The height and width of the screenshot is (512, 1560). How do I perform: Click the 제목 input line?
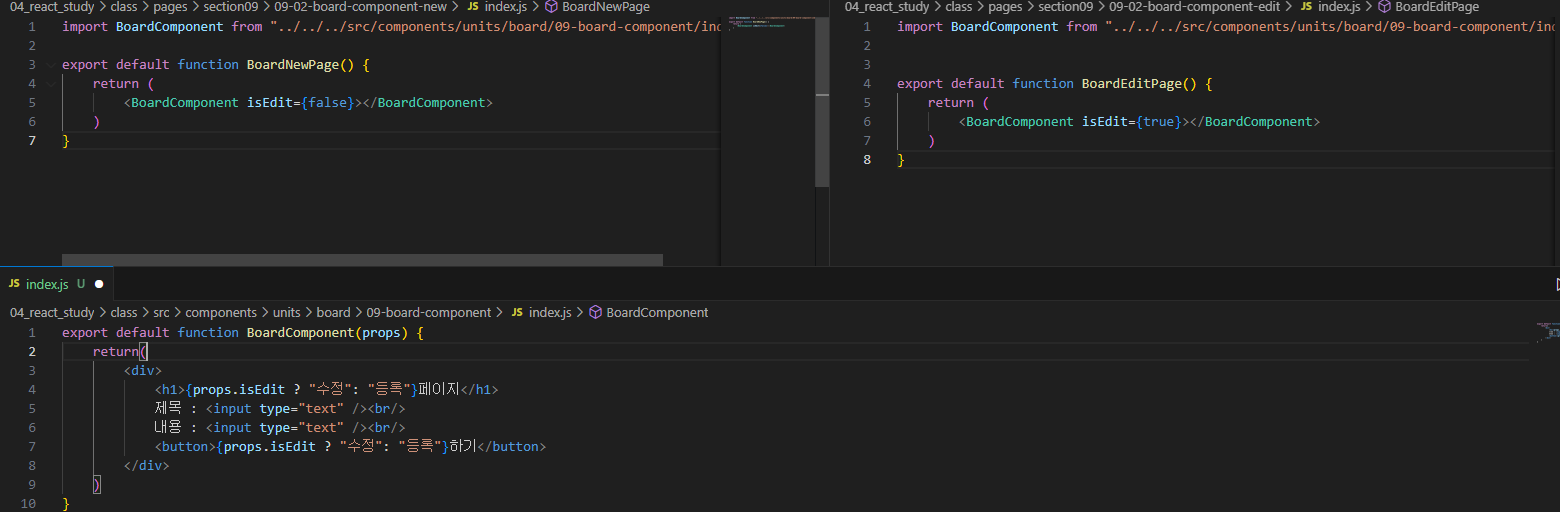[x=280, y=409]
